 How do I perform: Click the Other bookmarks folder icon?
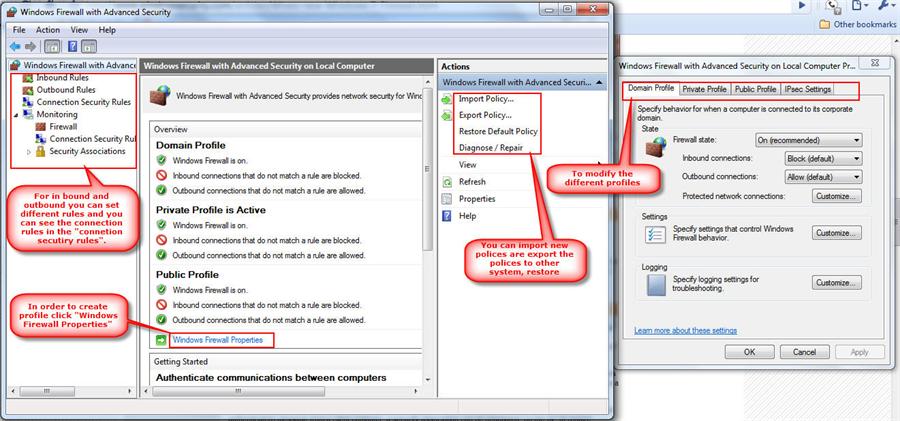point(824,24)
